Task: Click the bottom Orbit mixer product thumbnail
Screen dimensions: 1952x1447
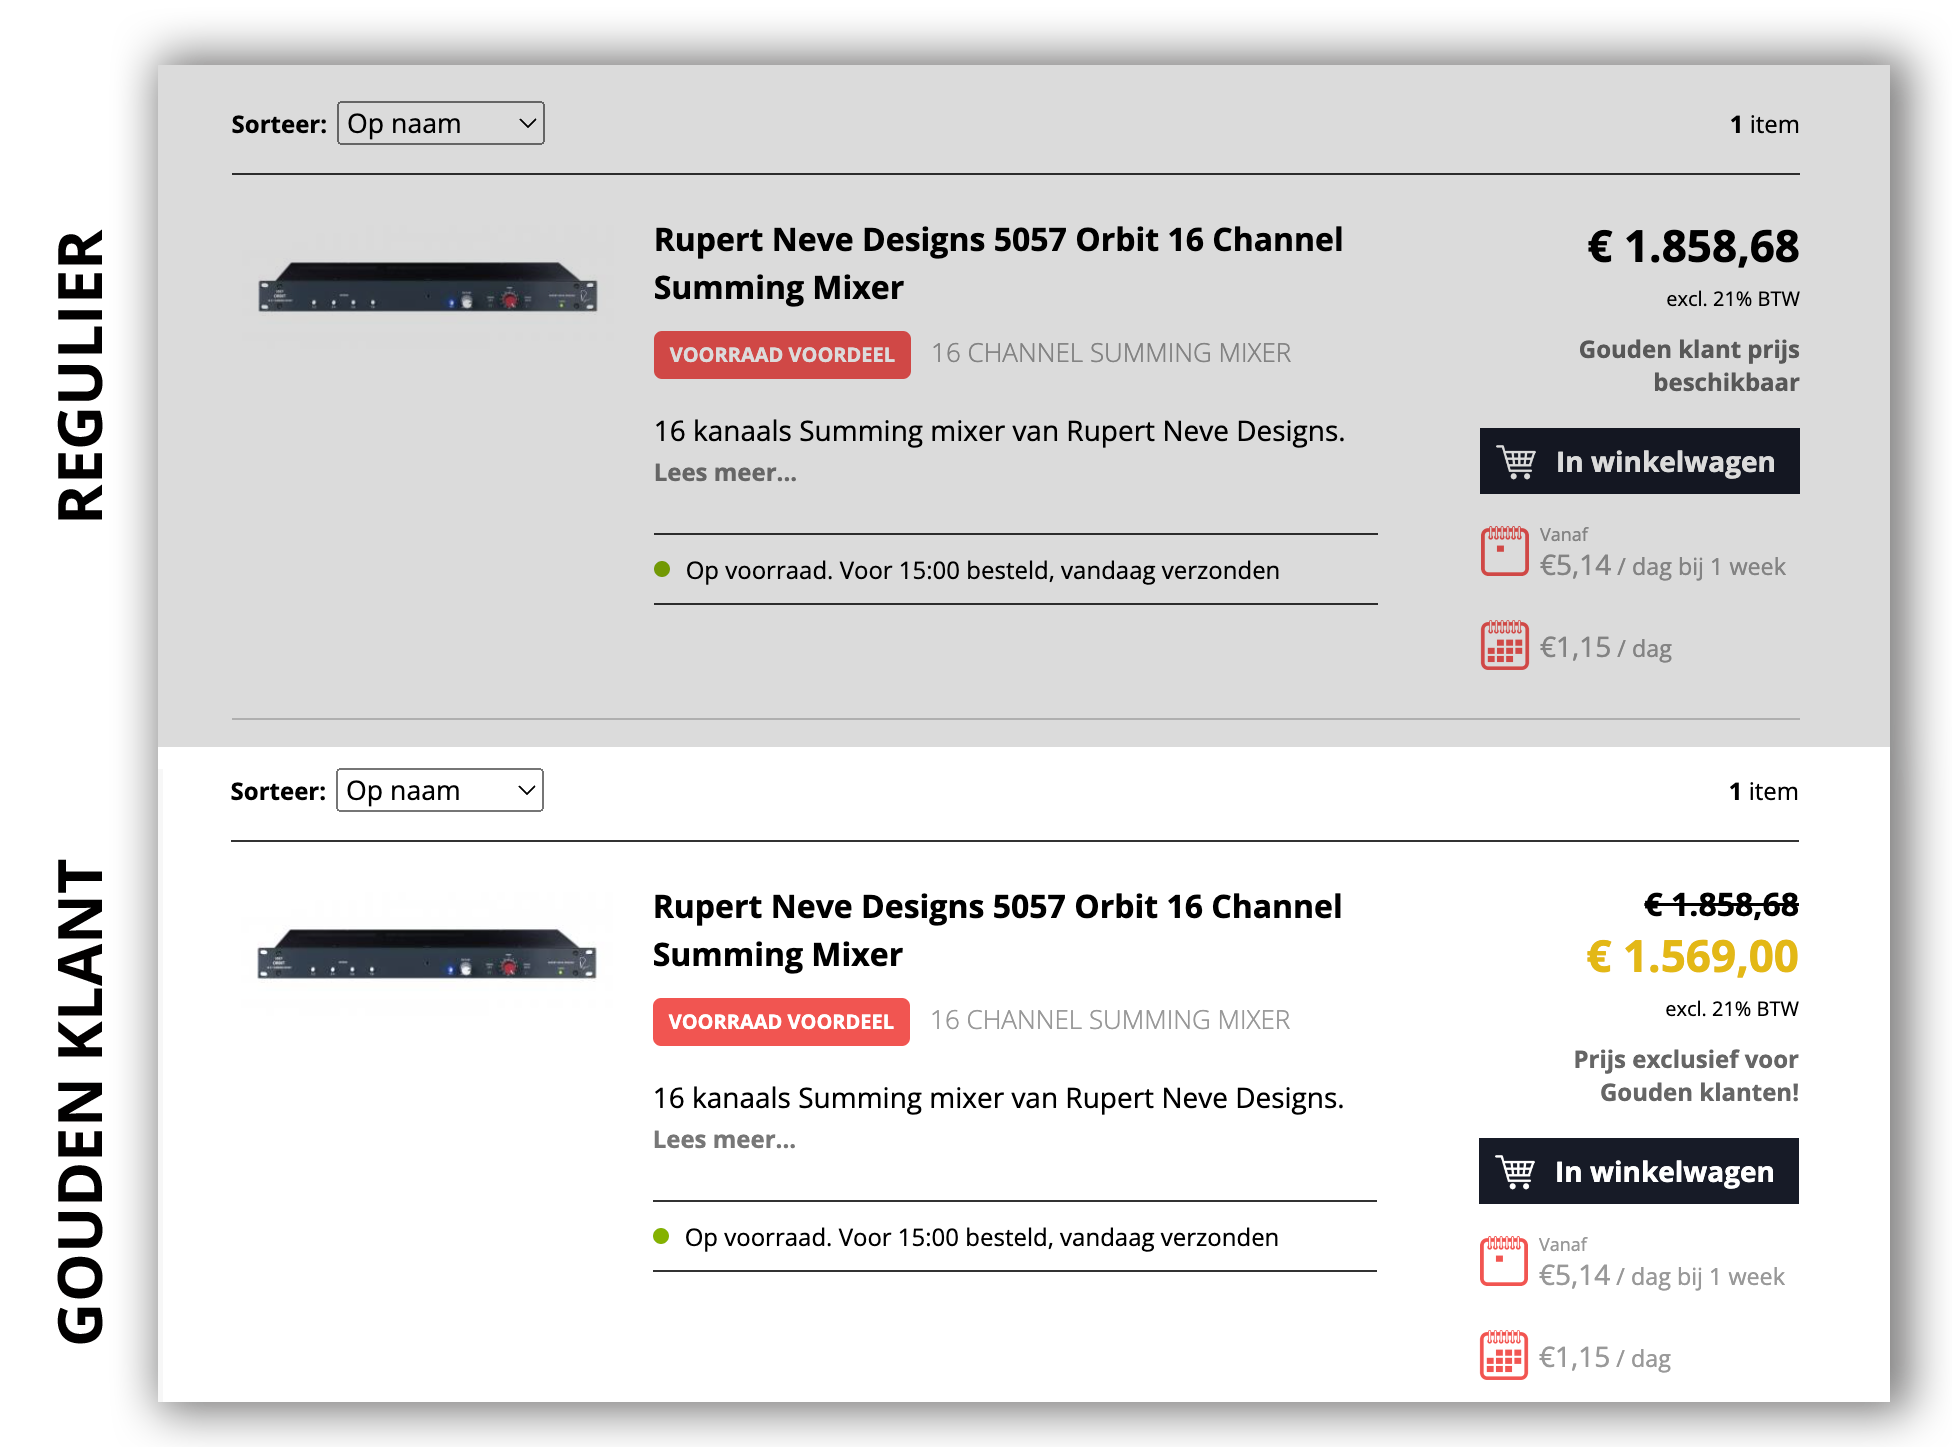Action: tap(427, 954)
